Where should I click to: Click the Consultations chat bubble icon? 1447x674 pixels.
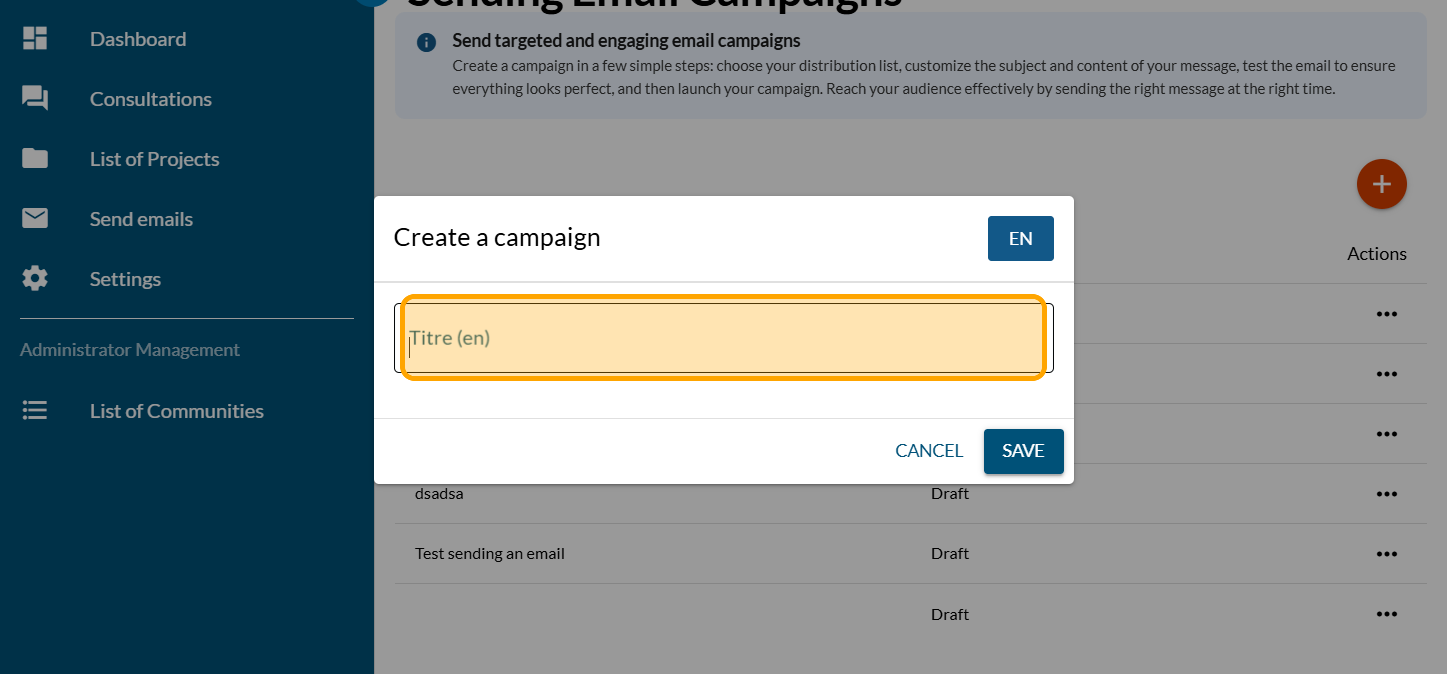coord(35,98)
